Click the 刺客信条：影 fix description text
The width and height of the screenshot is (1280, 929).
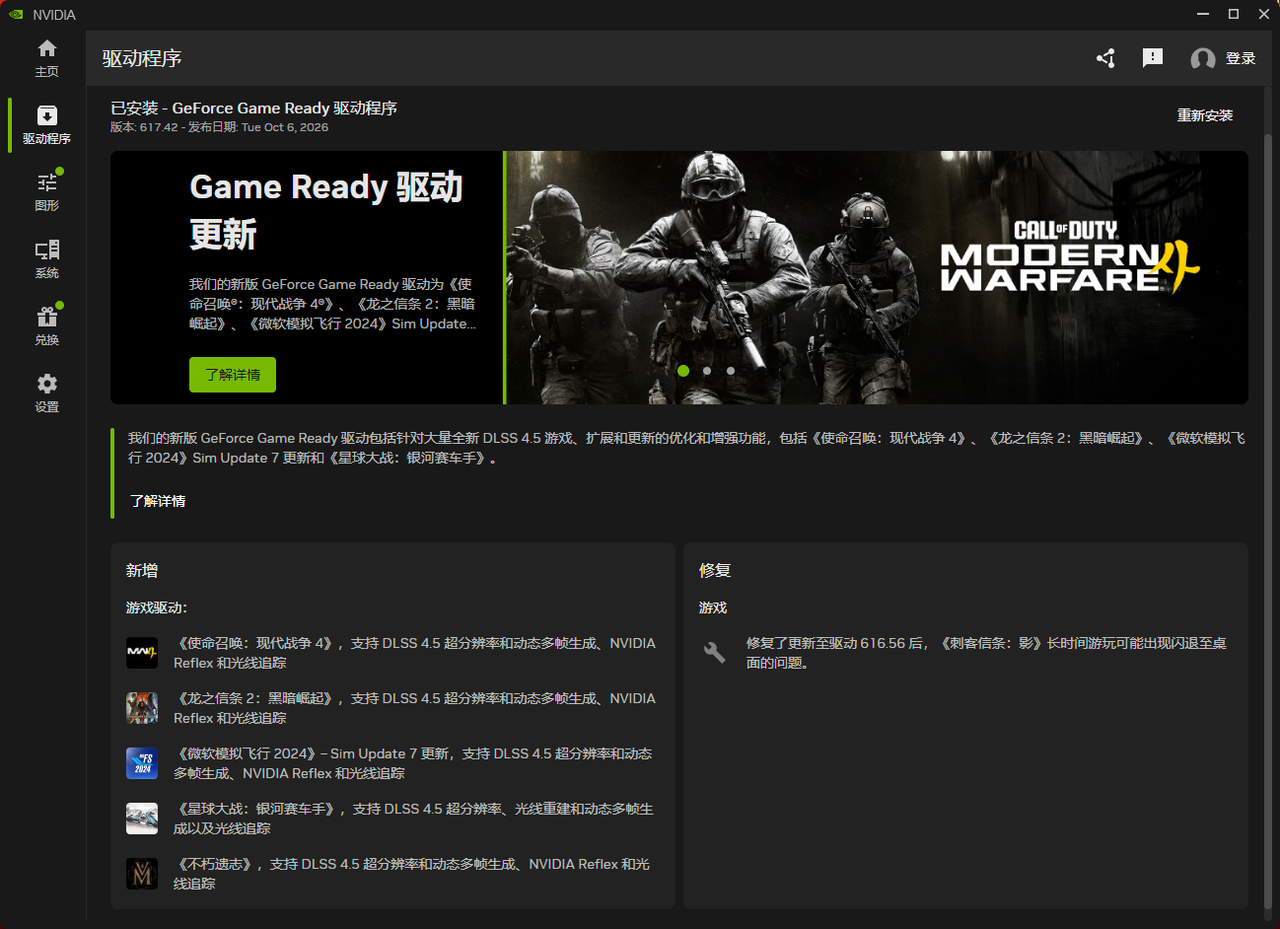tap(986, 652)
